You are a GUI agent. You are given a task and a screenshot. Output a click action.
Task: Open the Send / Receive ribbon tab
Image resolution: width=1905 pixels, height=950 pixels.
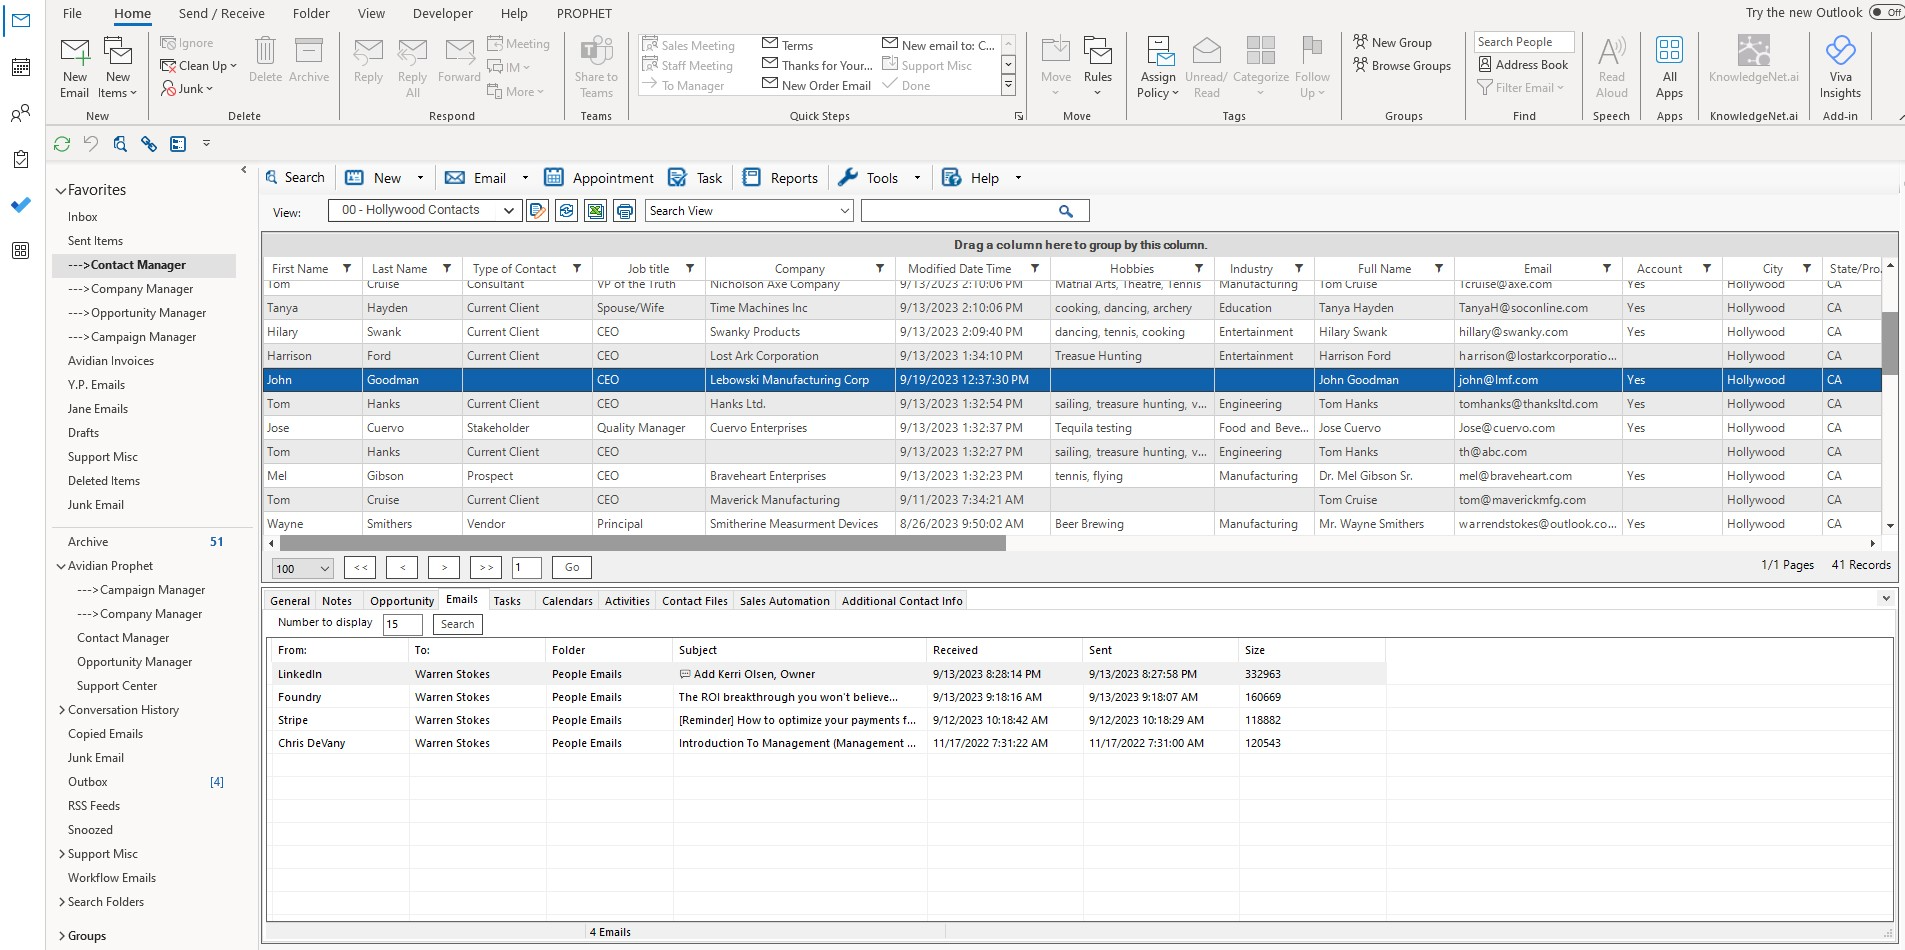[x=221, y=13]
